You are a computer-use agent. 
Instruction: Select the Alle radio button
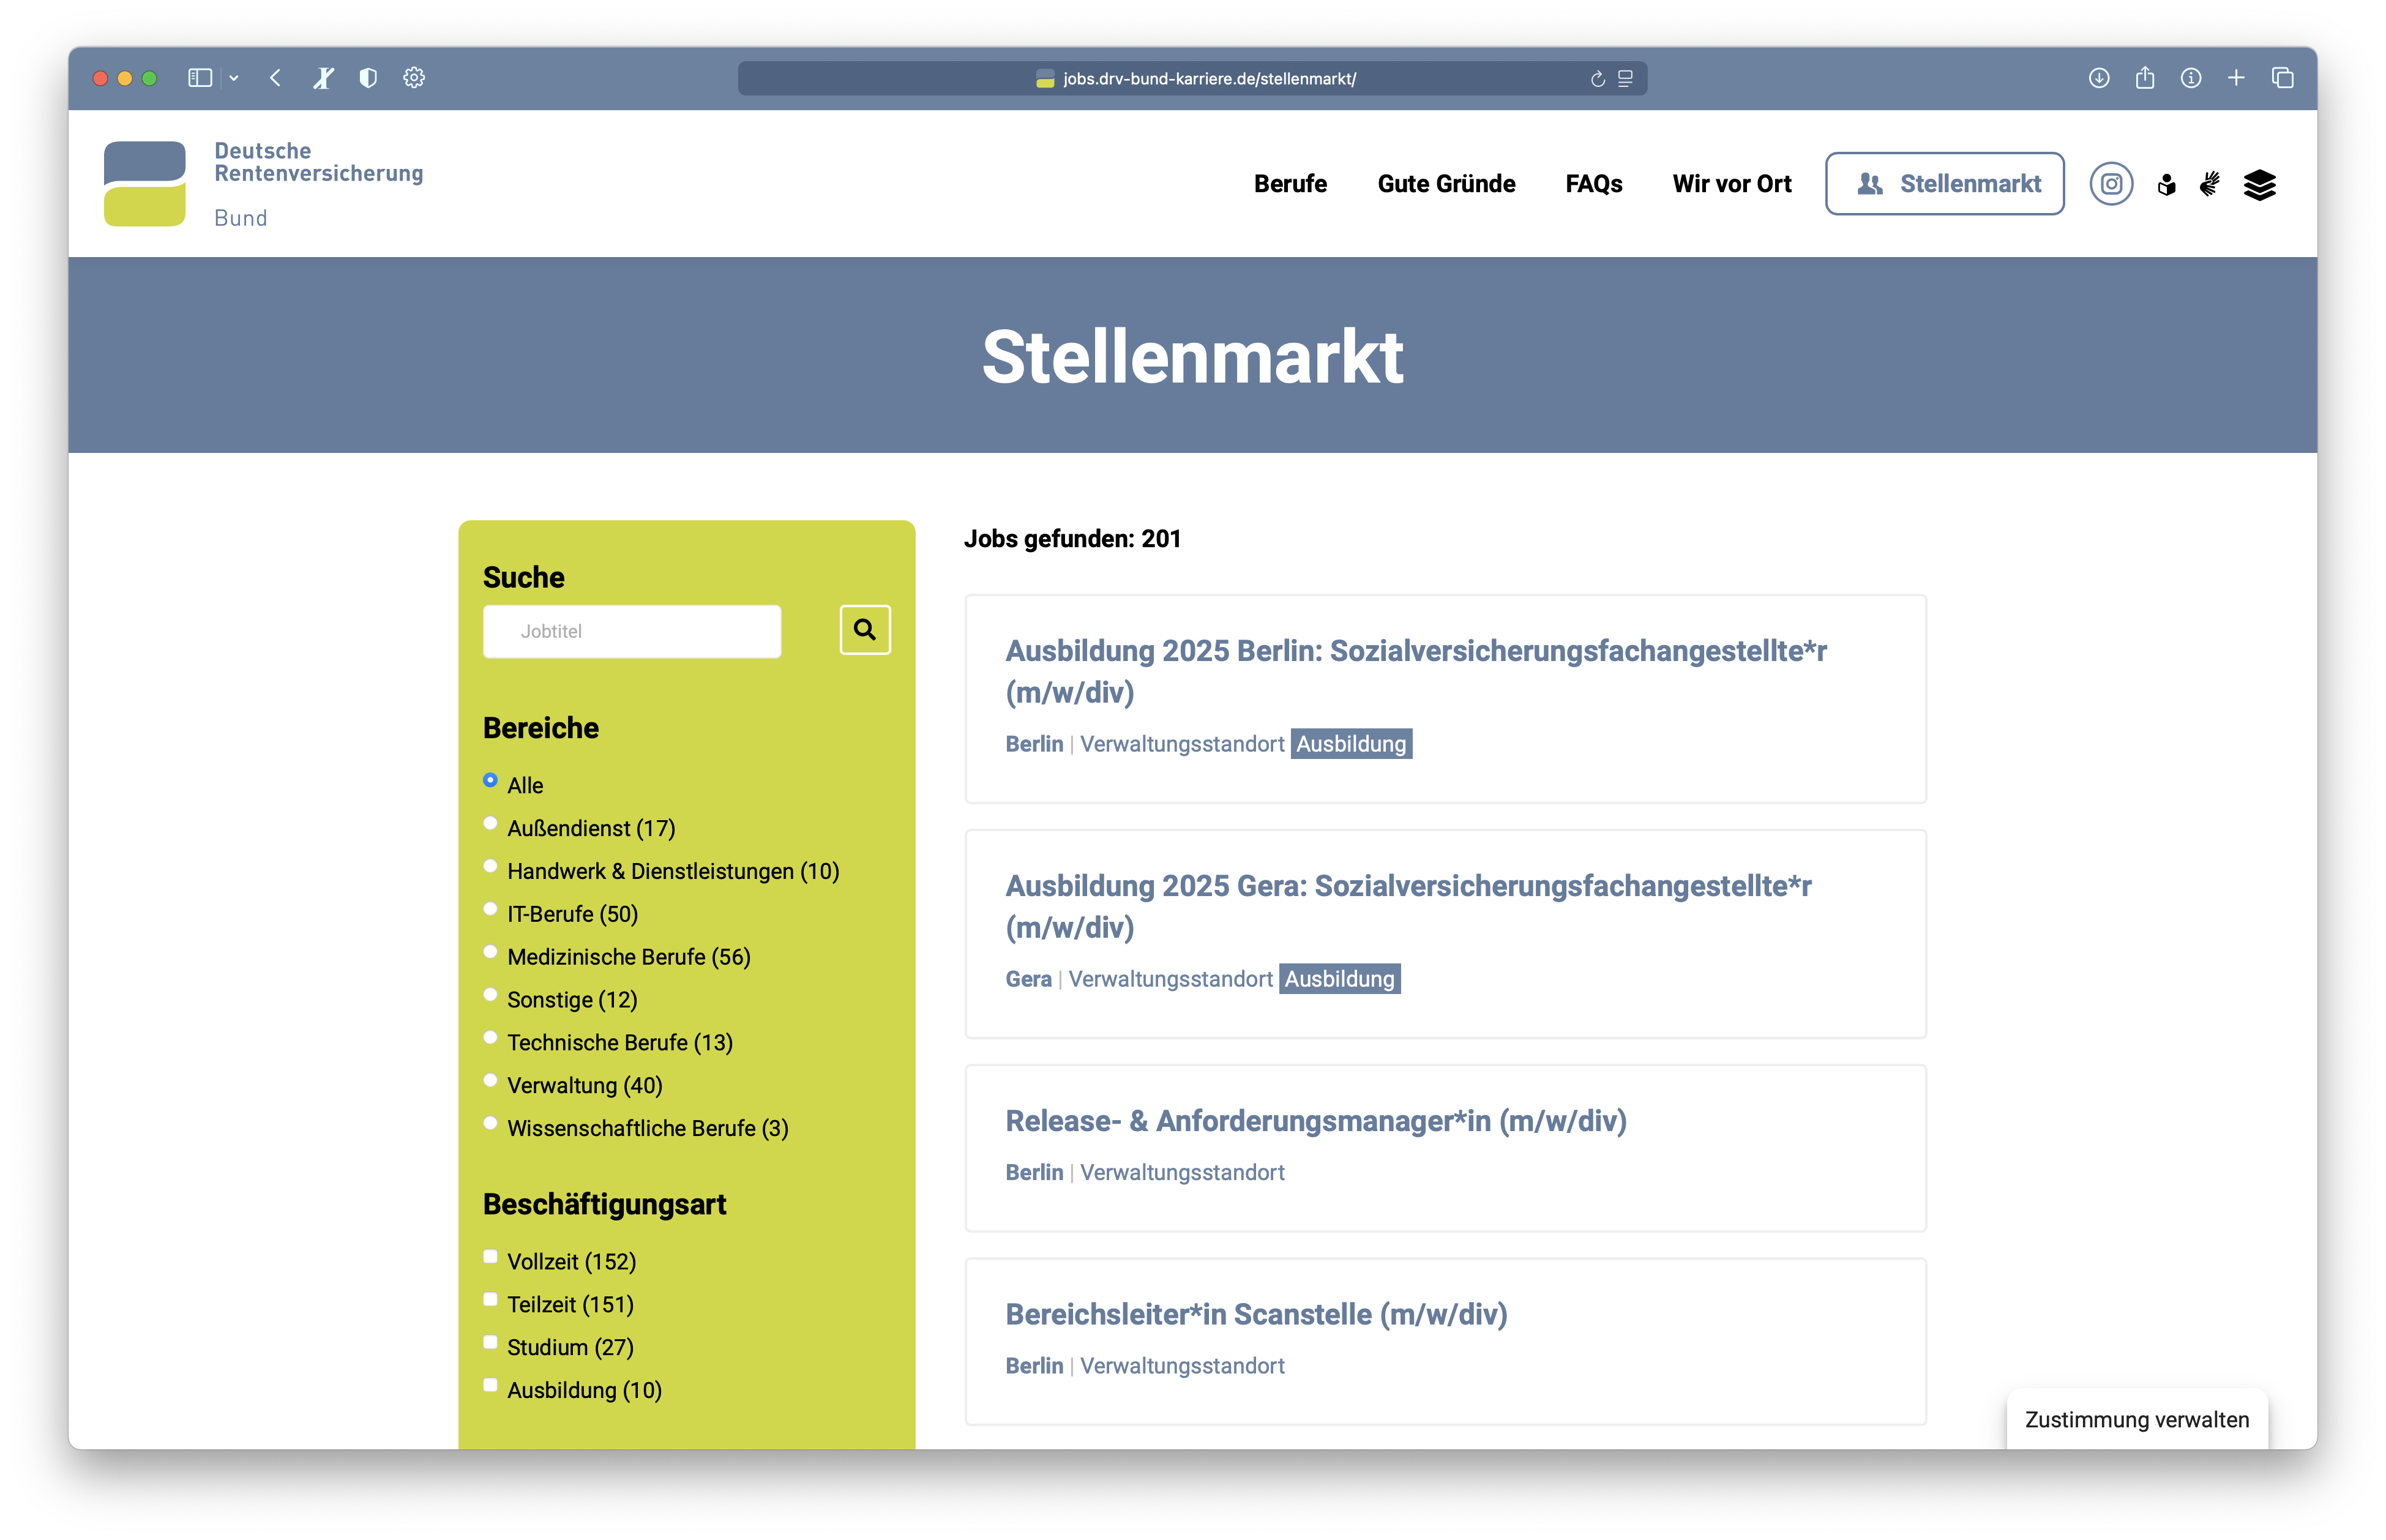(490, 780)
